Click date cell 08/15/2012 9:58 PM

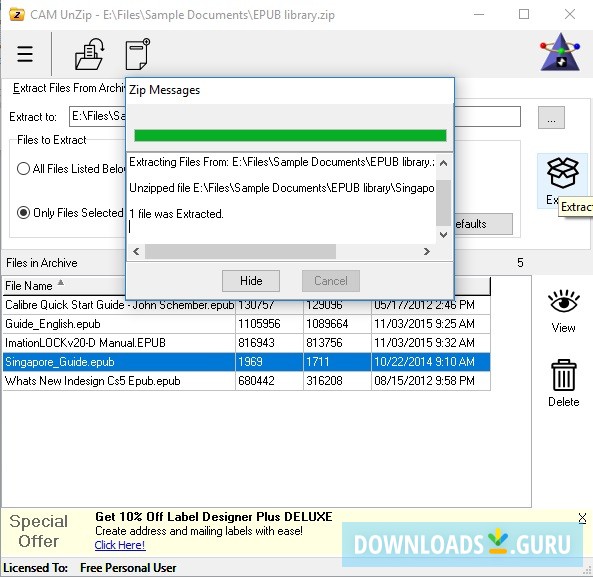point(431,381)
